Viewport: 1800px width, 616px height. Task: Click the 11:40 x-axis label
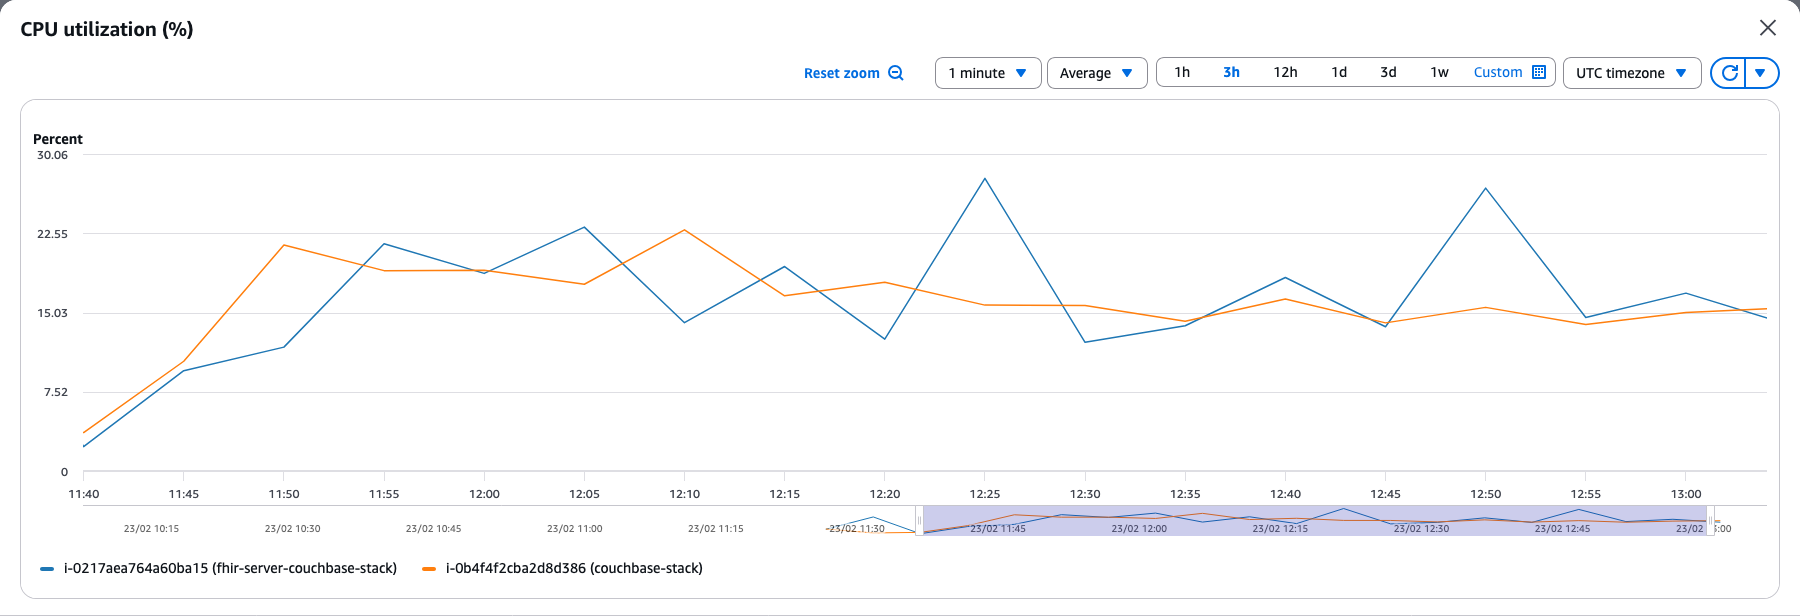click(84, 494)
